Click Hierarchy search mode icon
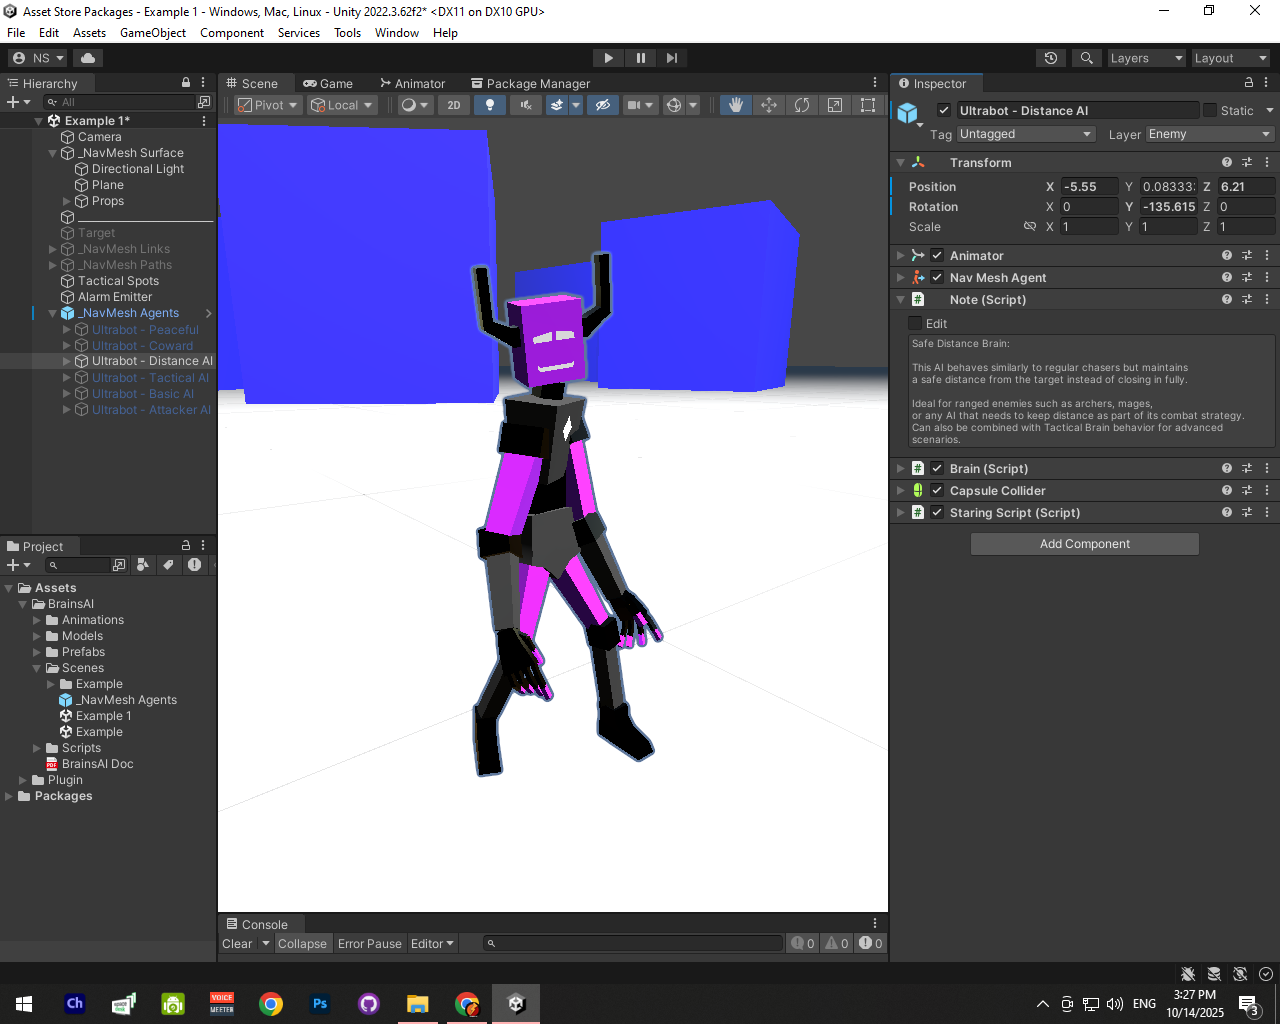 (x=204, y=102)
